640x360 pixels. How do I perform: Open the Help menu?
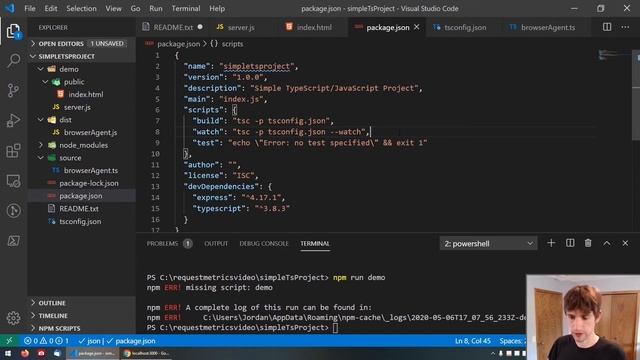pos(217,8)
